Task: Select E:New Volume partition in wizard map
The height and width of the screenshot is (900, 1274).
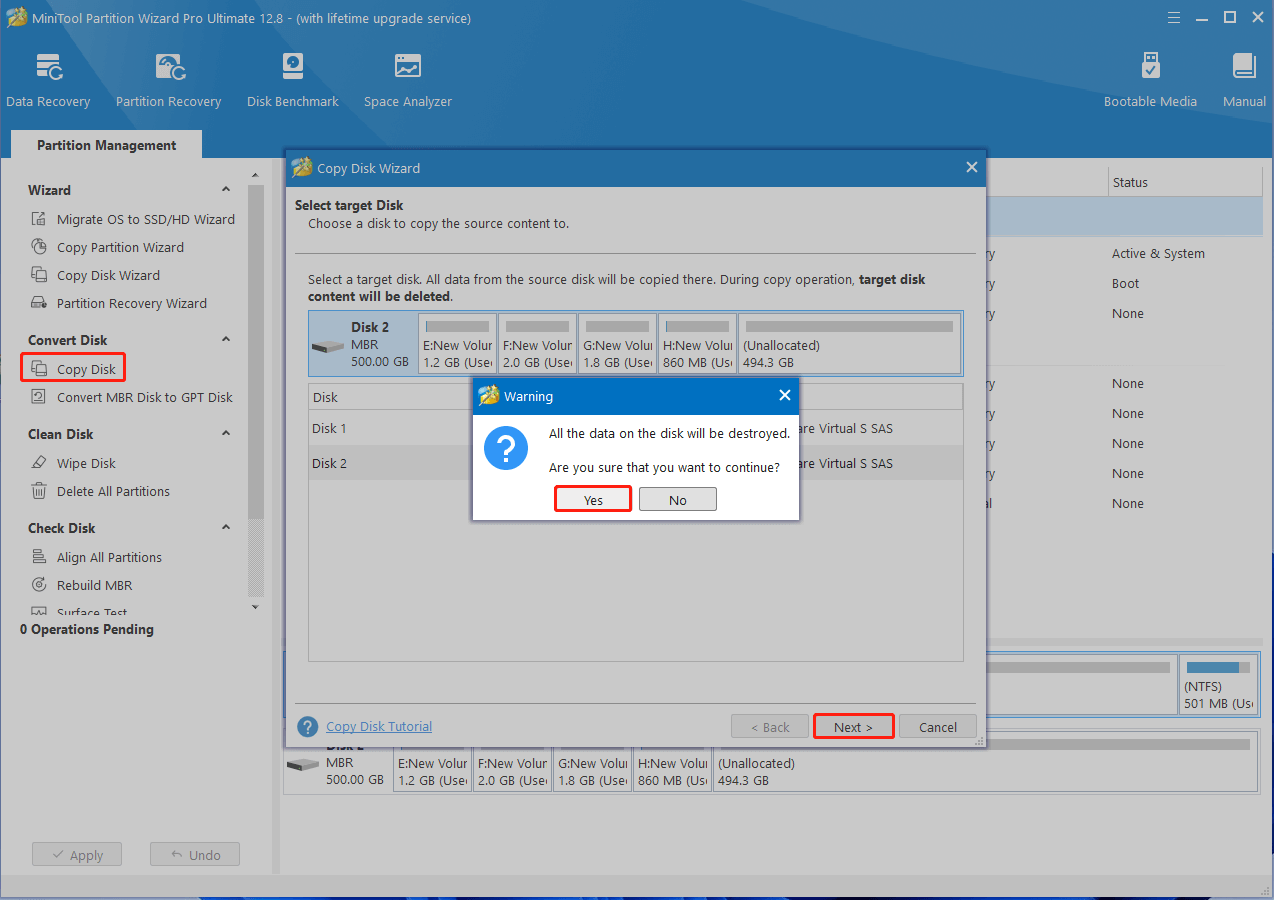Action: (x=458, y=343)
